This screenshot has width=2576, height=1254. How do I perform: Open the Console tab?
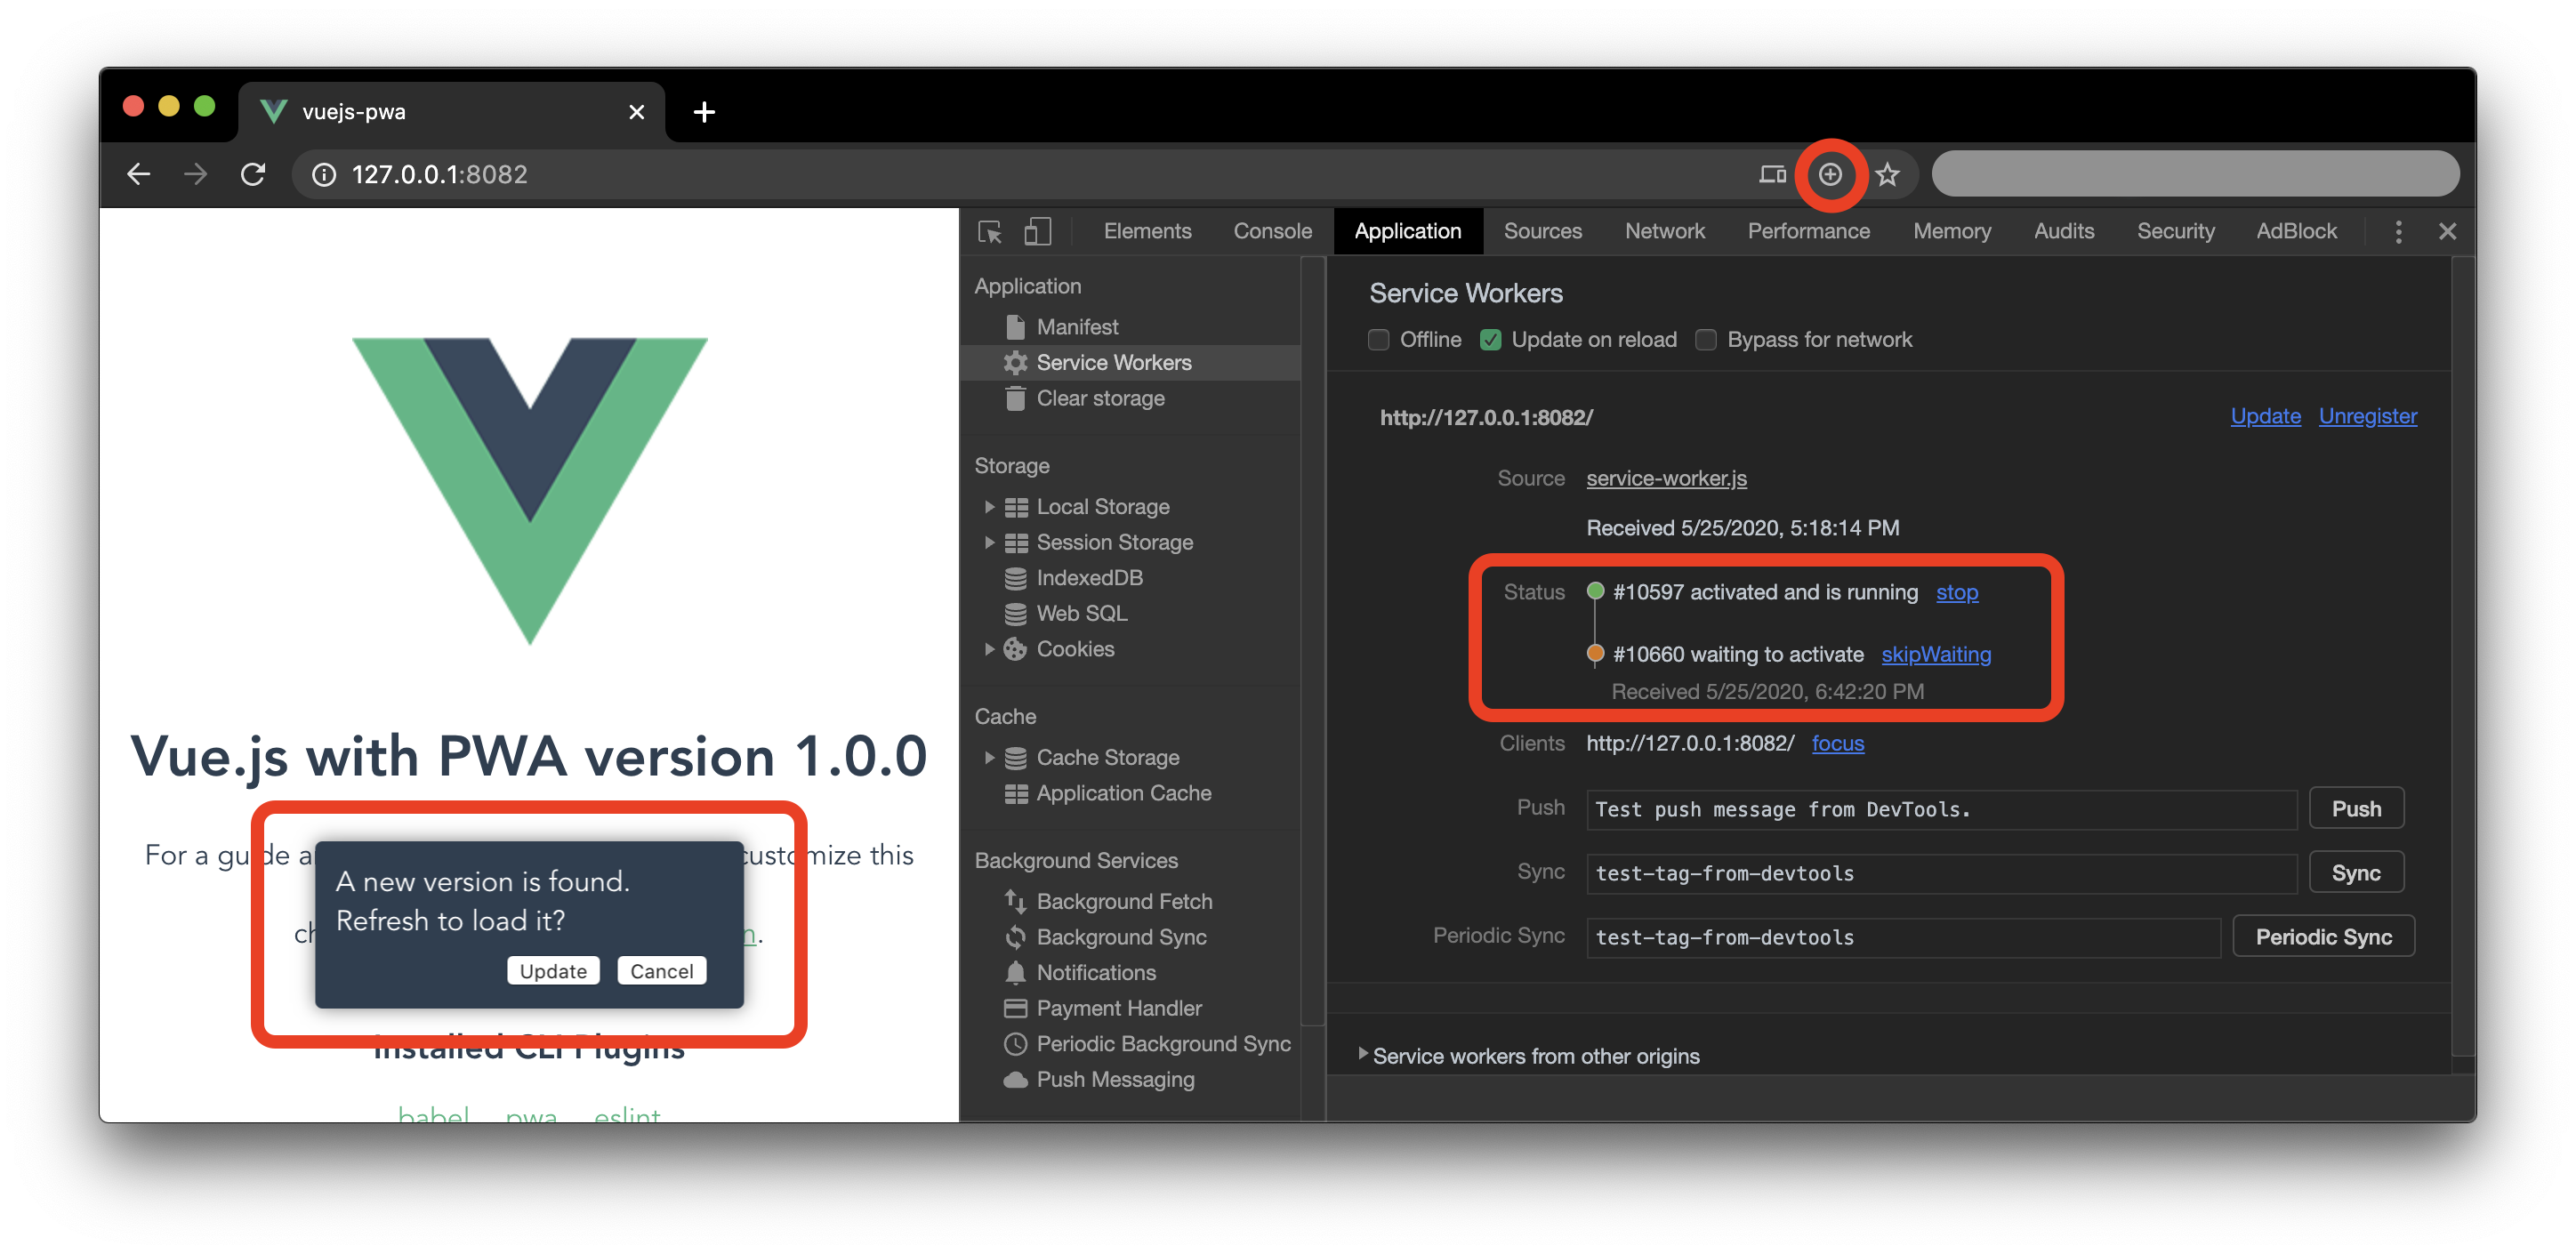(x=1272, y=232)
